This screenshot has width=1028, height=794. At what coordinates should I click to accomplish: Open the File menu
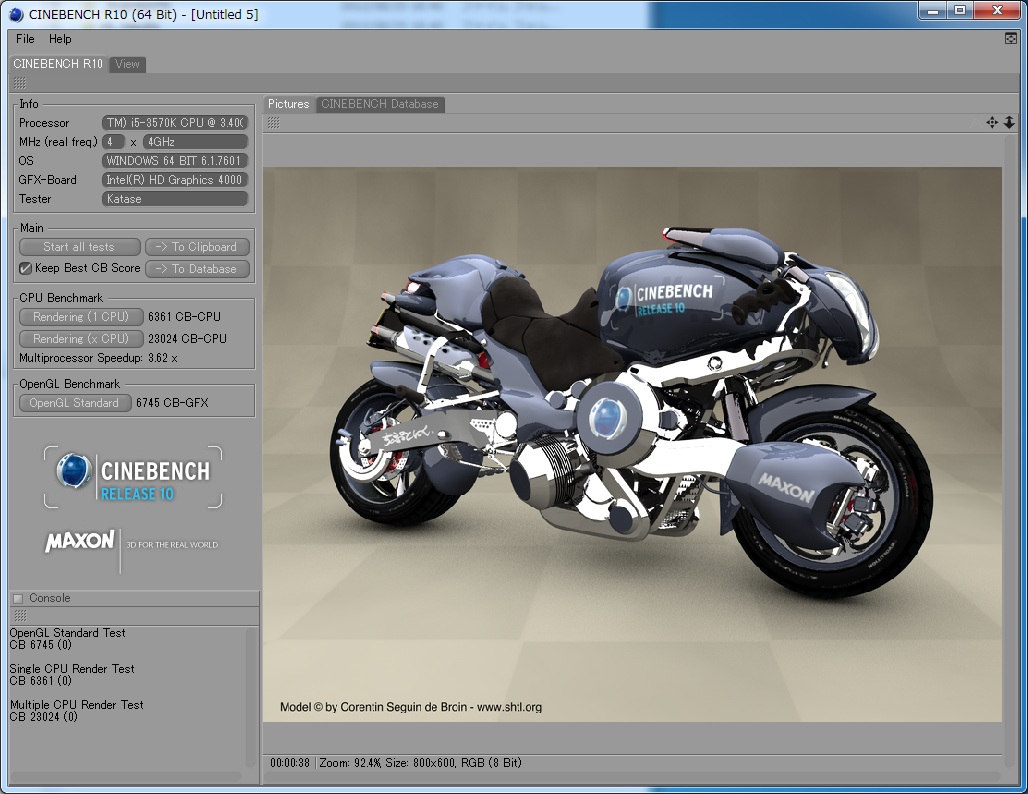tap(25, 39)
